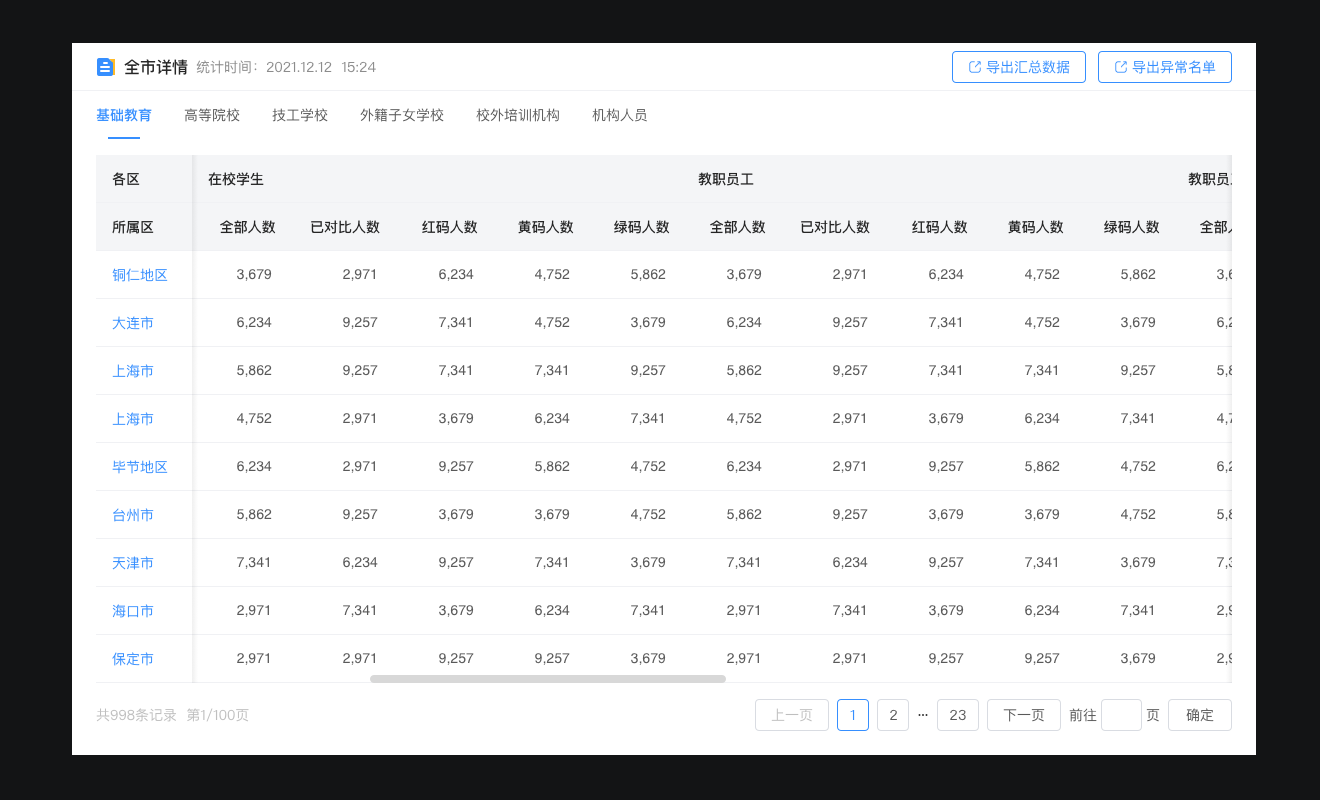Click the 下一页 next page button
Viewport: 1320px width, 800px height.
1023,715
